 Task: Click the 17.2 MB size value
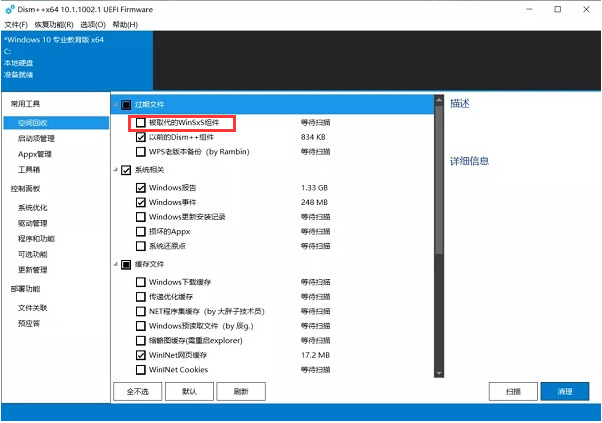point(315,355)
